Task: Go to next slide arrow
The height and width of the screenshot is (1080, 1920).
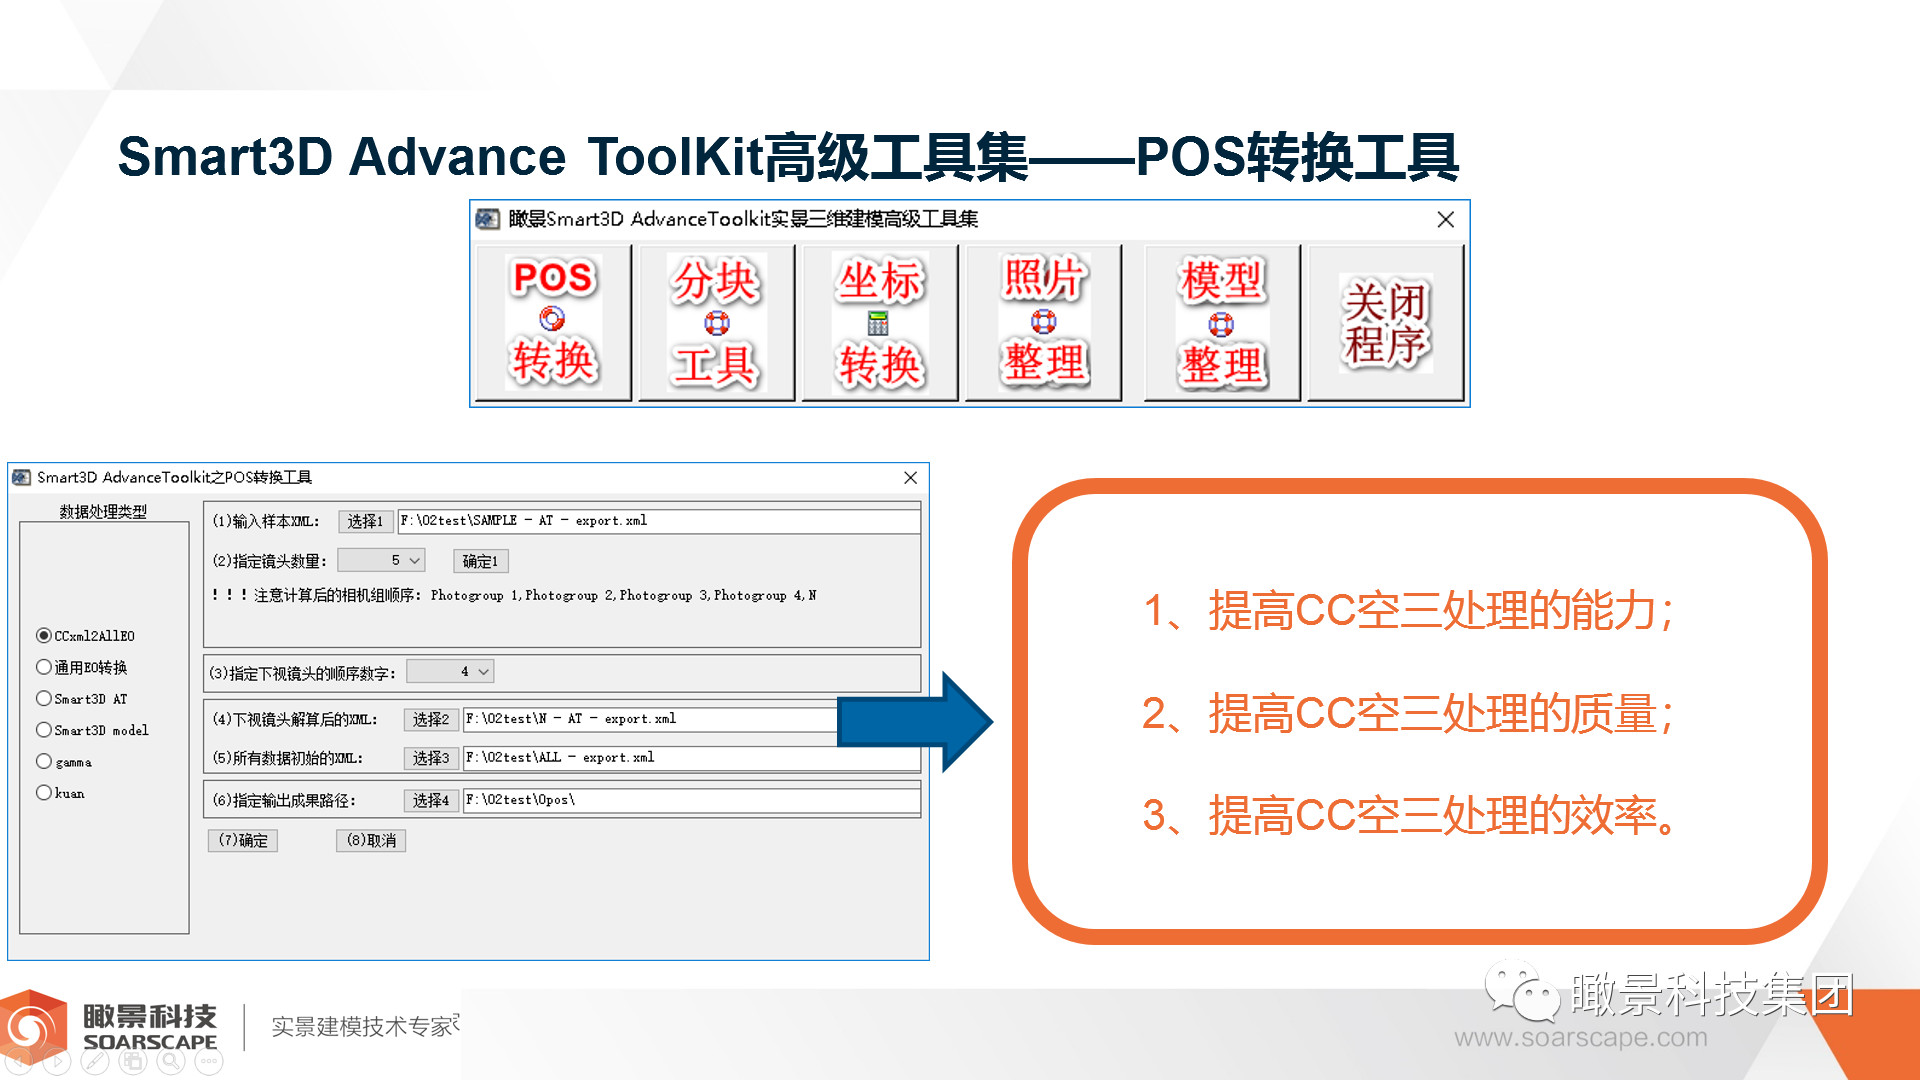Action: 57,1062
